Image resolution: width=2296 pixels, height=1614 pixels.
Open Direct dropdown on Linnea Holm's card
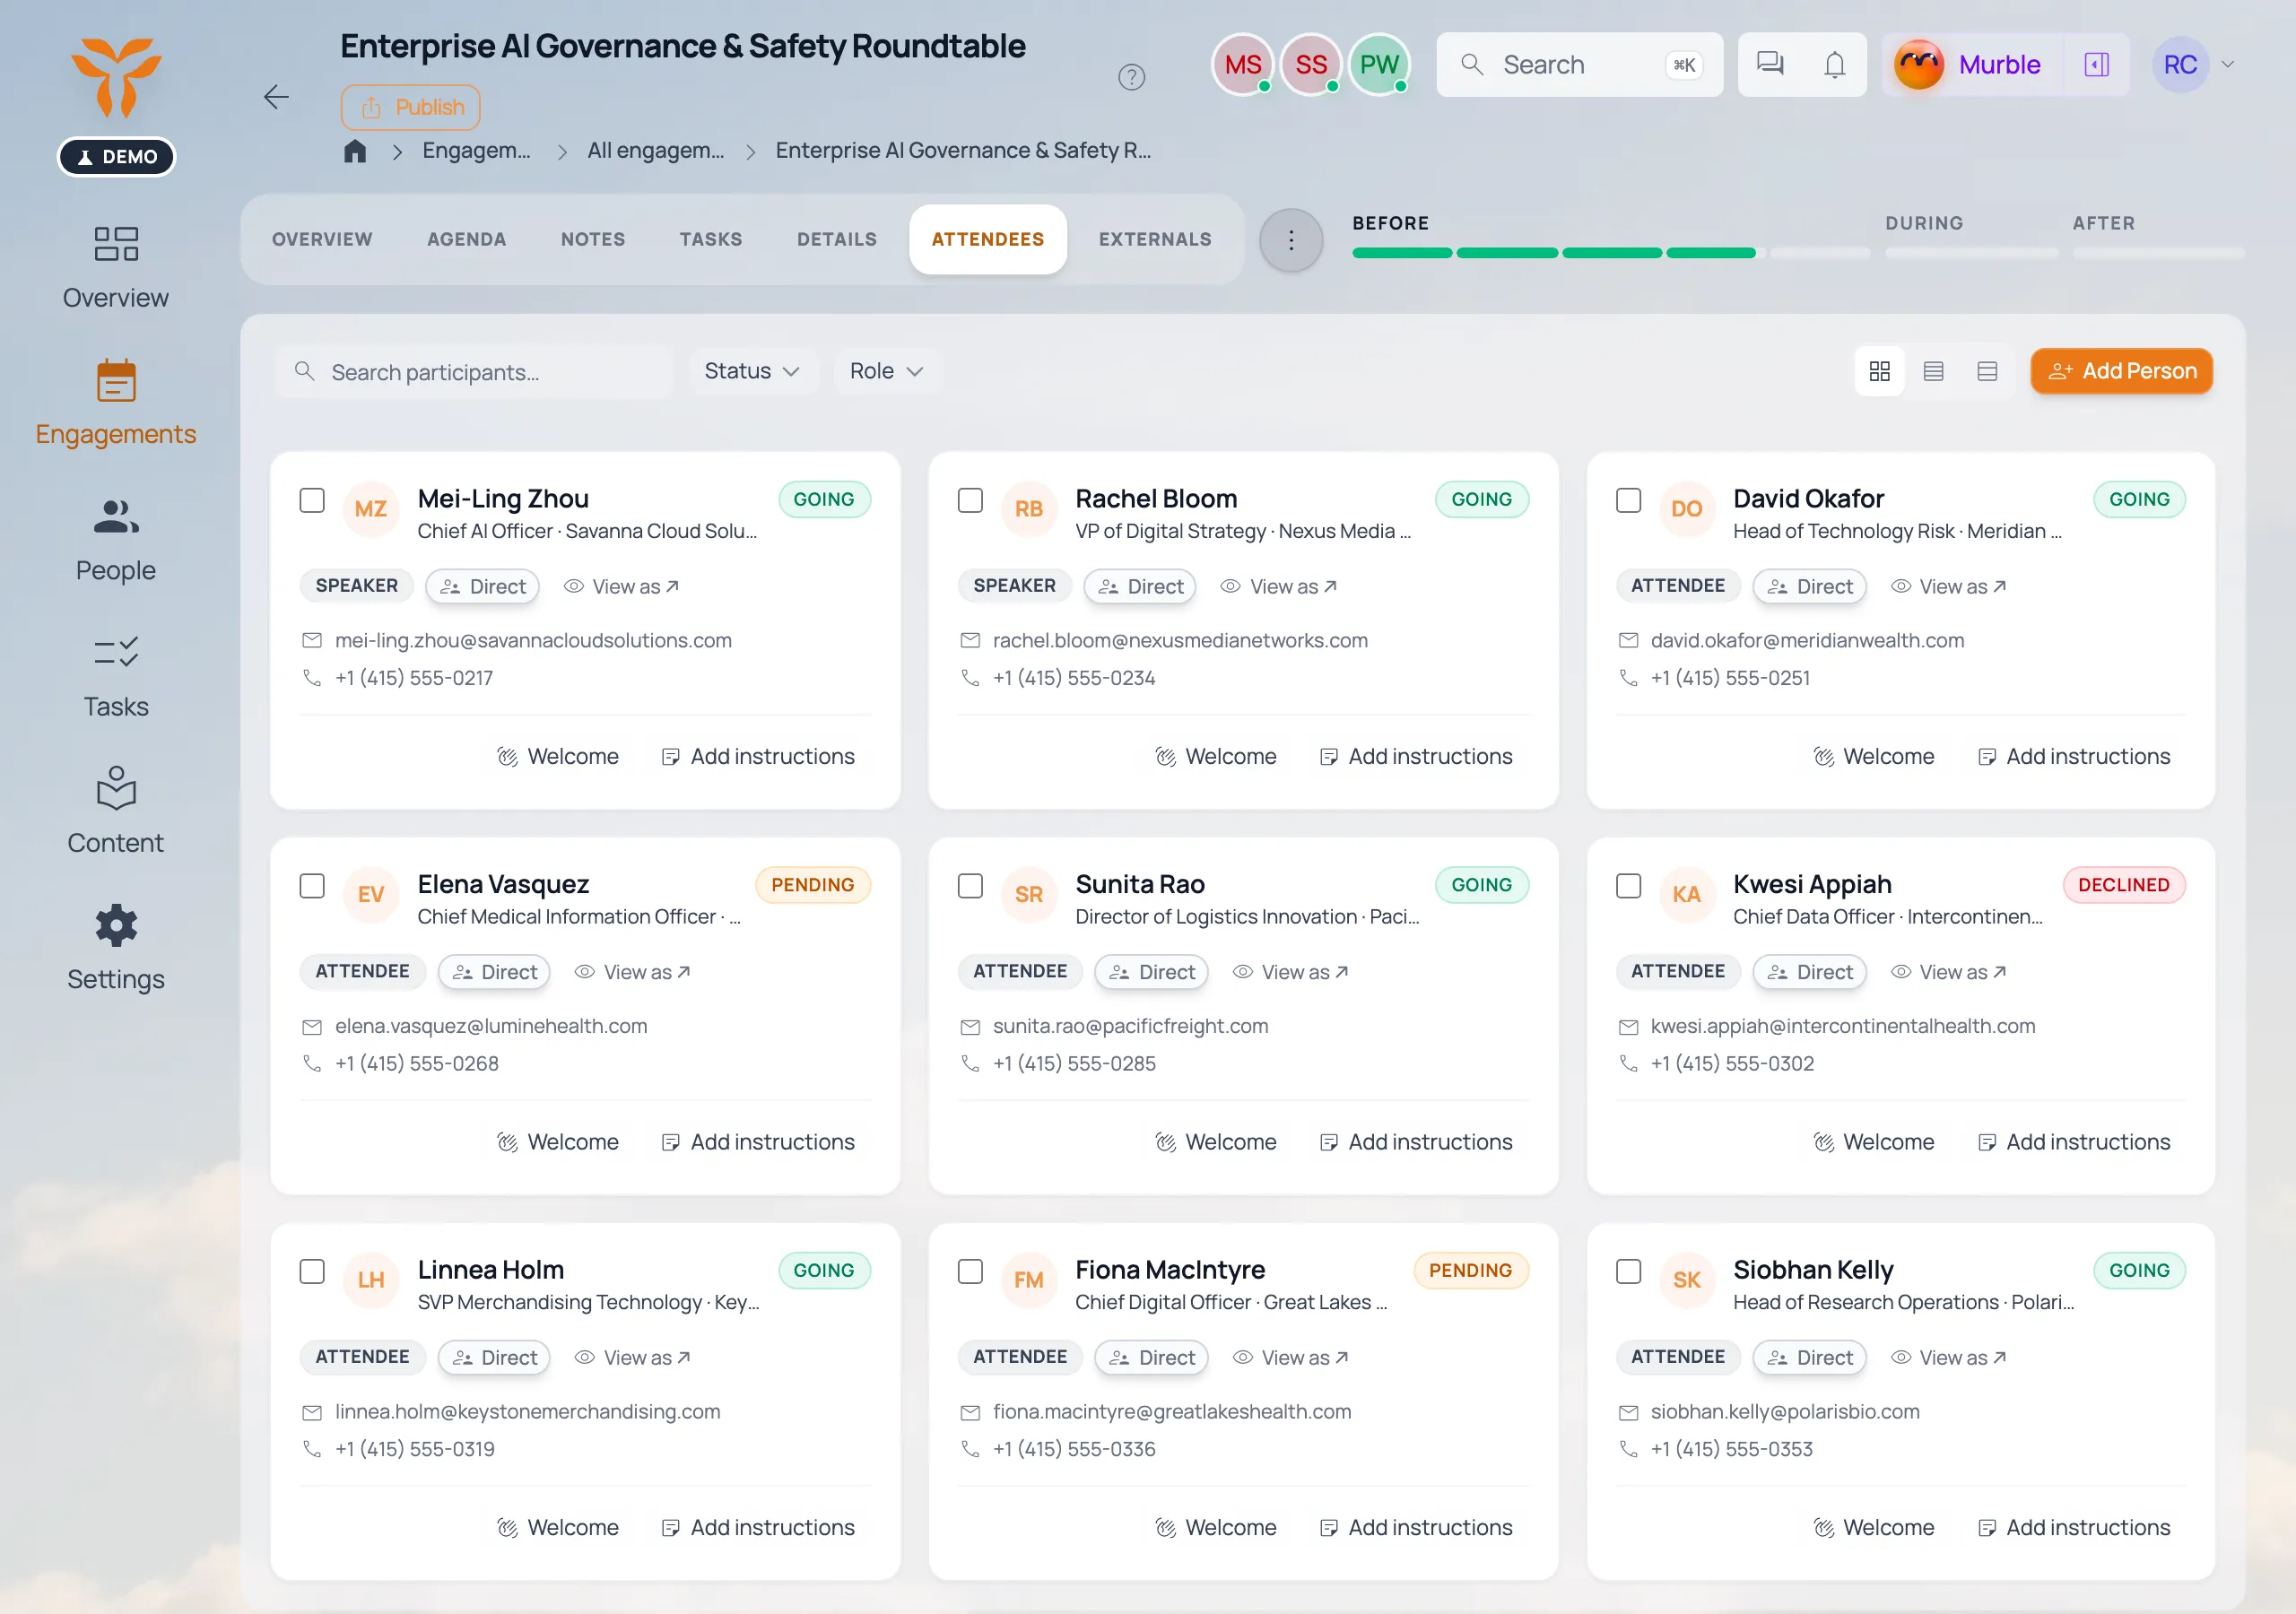[494, 1357]
